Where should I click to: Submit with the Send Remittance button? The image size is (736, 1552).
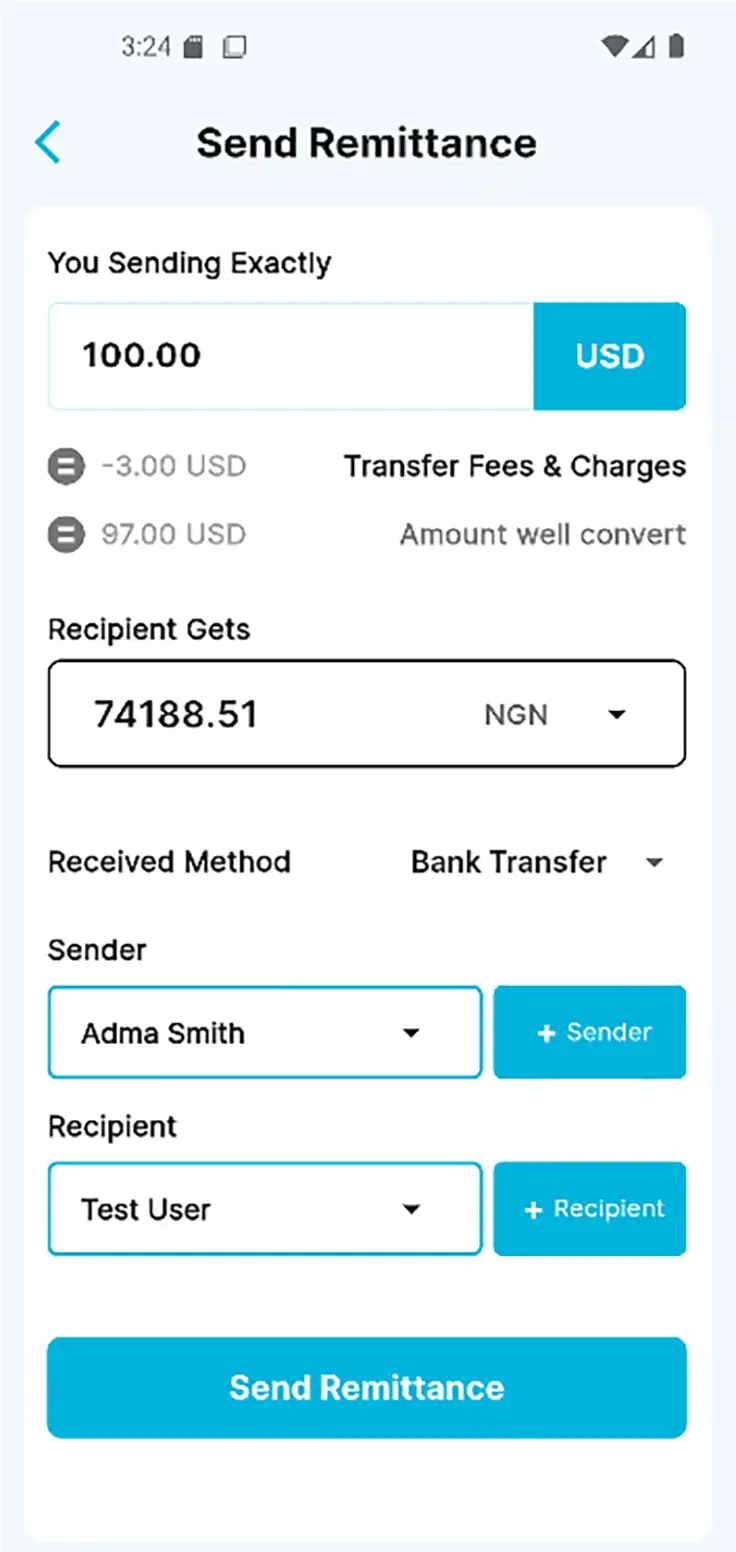[367, 1387]
